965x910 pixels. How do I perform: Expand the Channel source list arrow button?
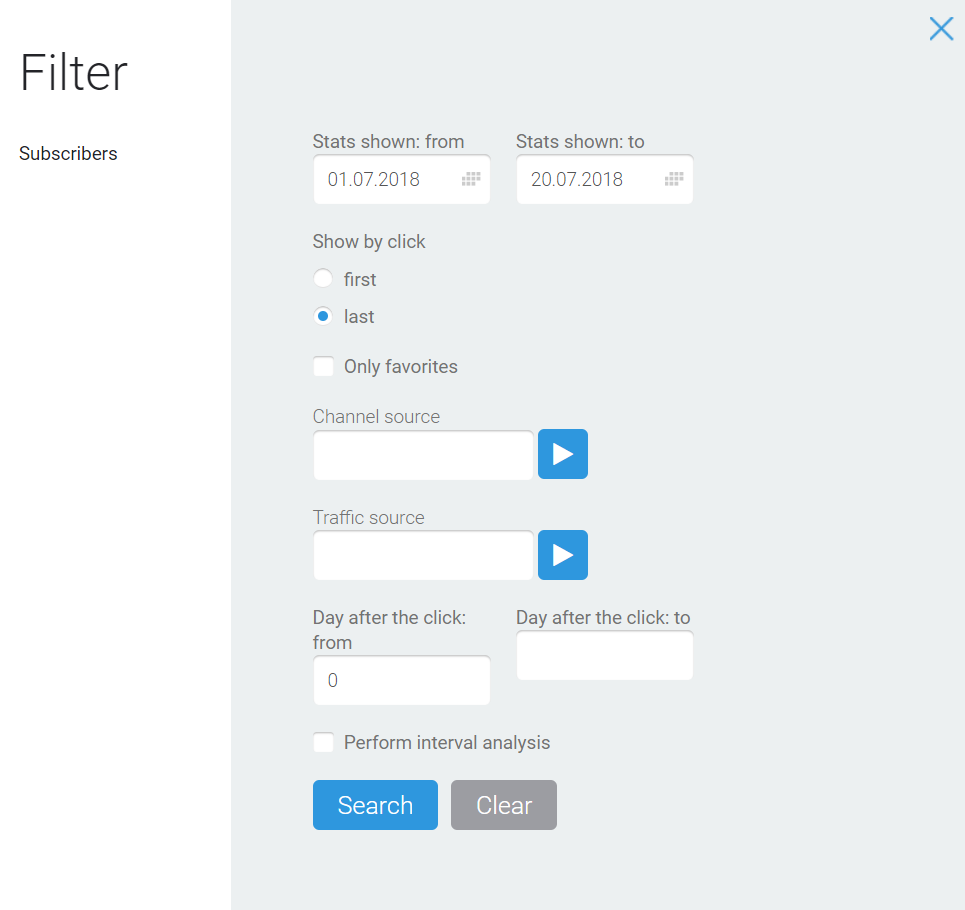(x=563, y=454)
